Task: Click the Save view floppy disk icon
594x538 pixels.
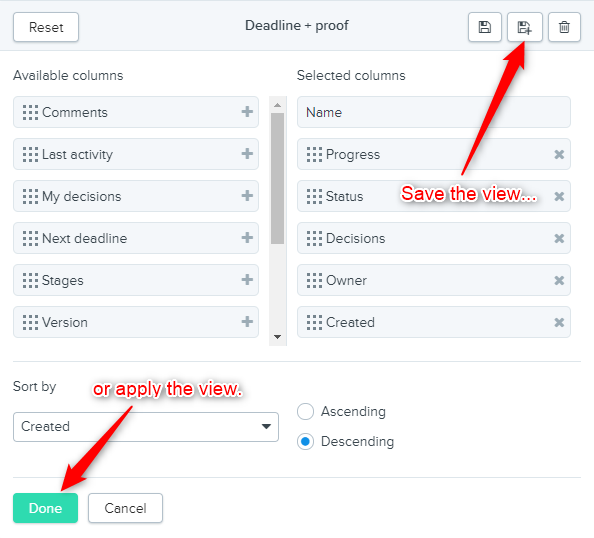Action: (485, 27)
